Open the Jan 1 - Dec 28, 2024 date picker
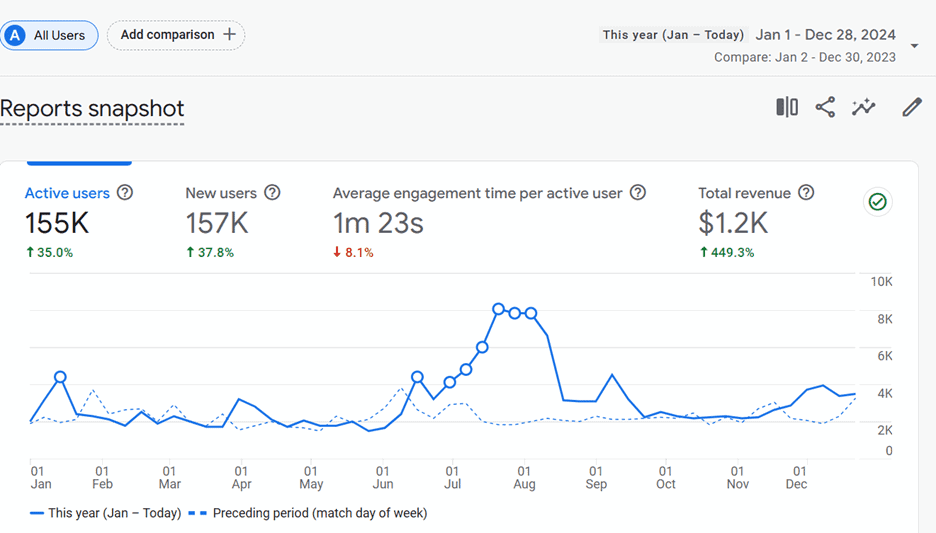 [x=826, y=35]
